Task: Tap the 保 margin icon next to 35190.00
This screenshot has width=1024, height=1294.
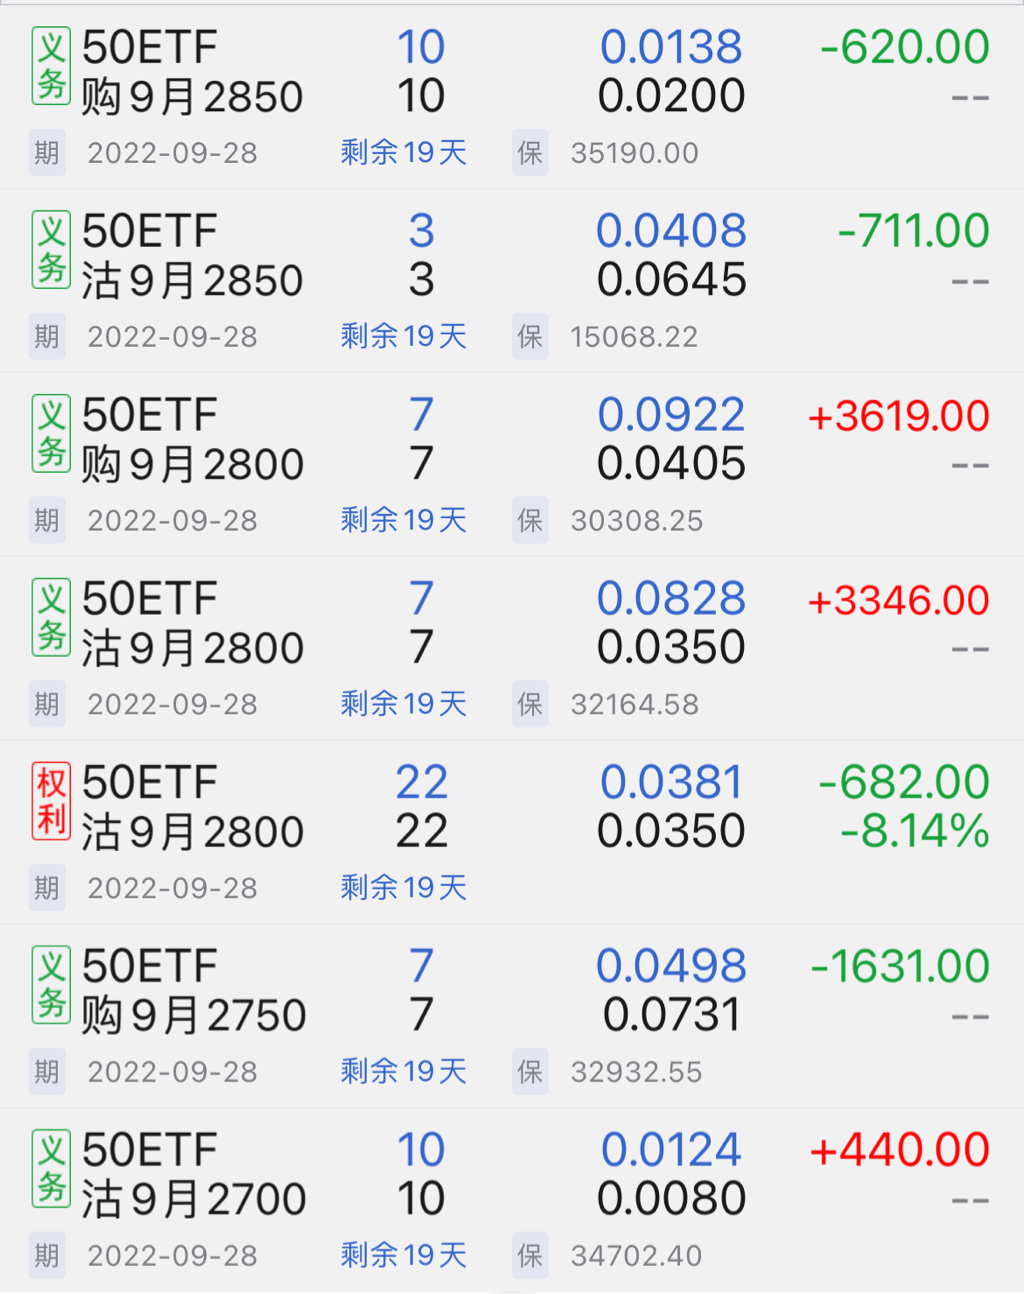Action: [x=530, y=153]
